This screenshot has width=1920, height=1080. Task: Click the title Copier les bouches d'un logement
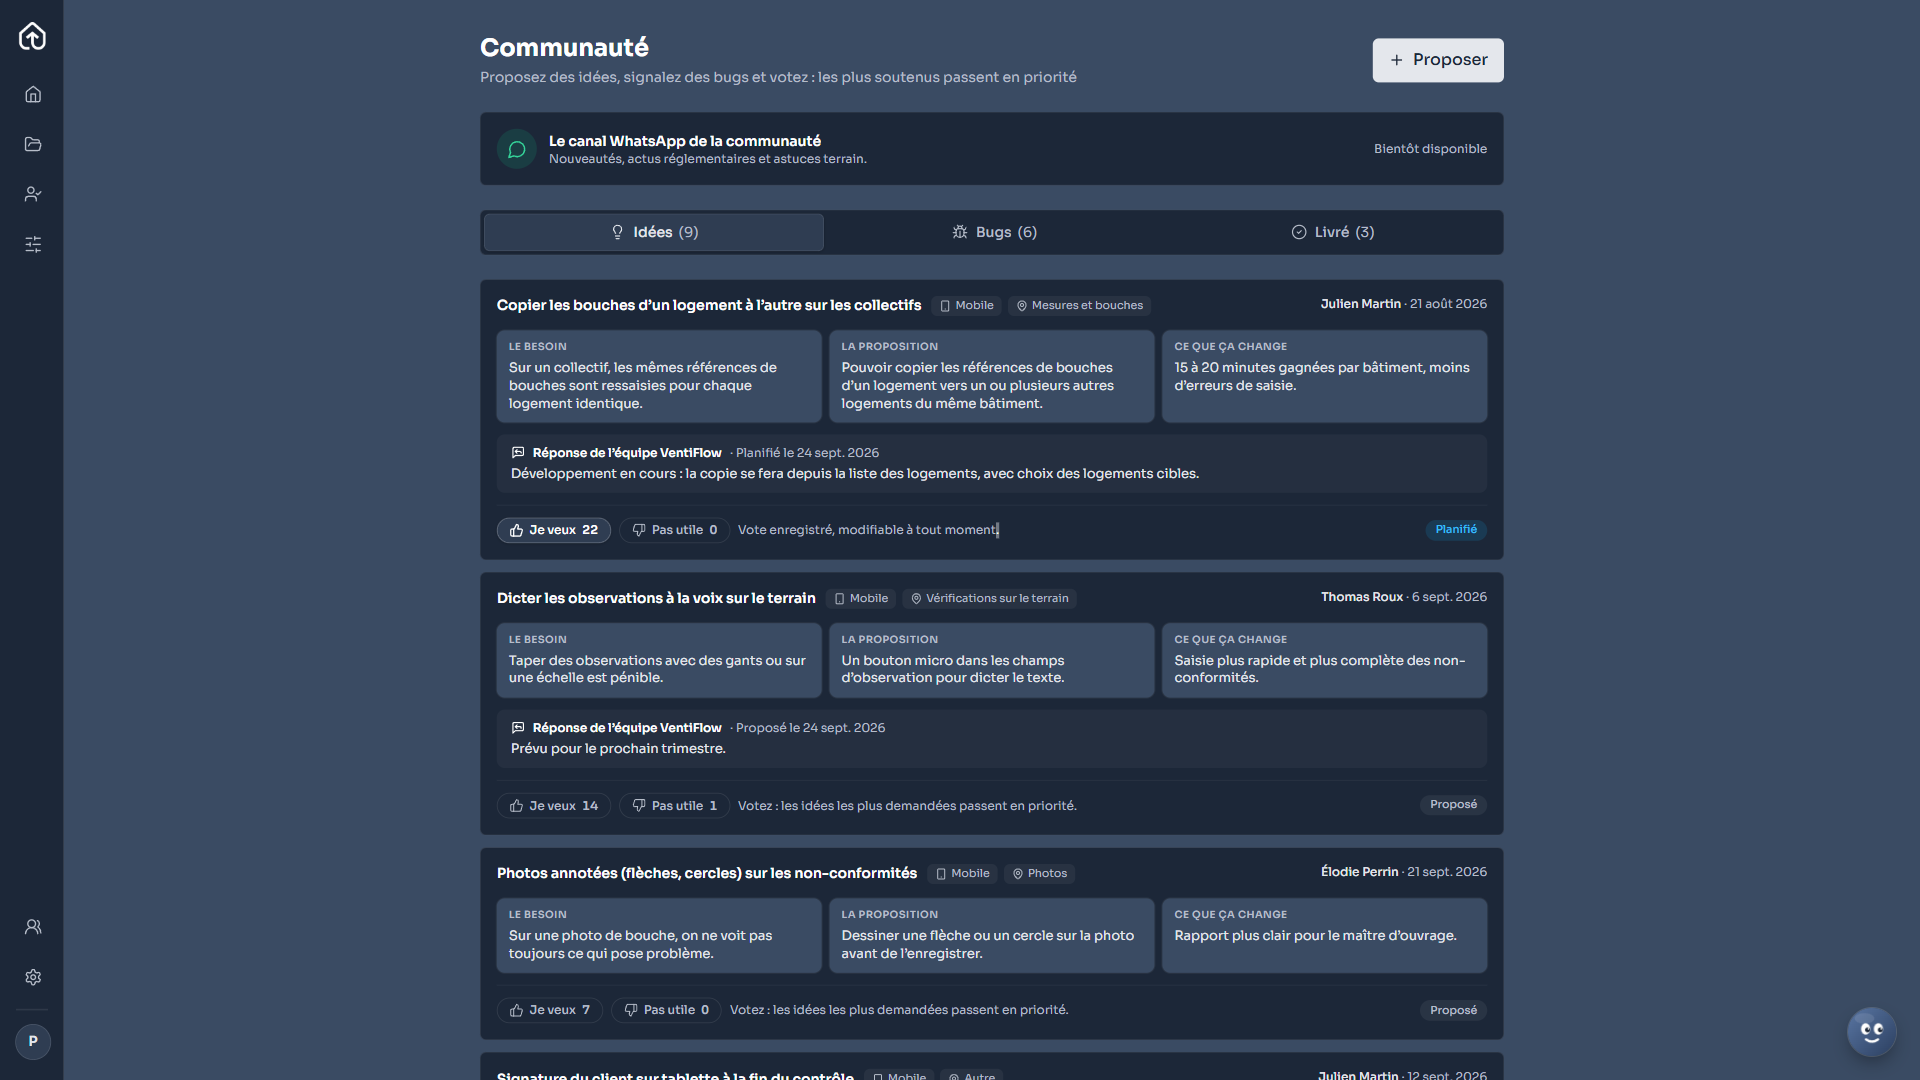pyautogui.click(x=709, y=305)
